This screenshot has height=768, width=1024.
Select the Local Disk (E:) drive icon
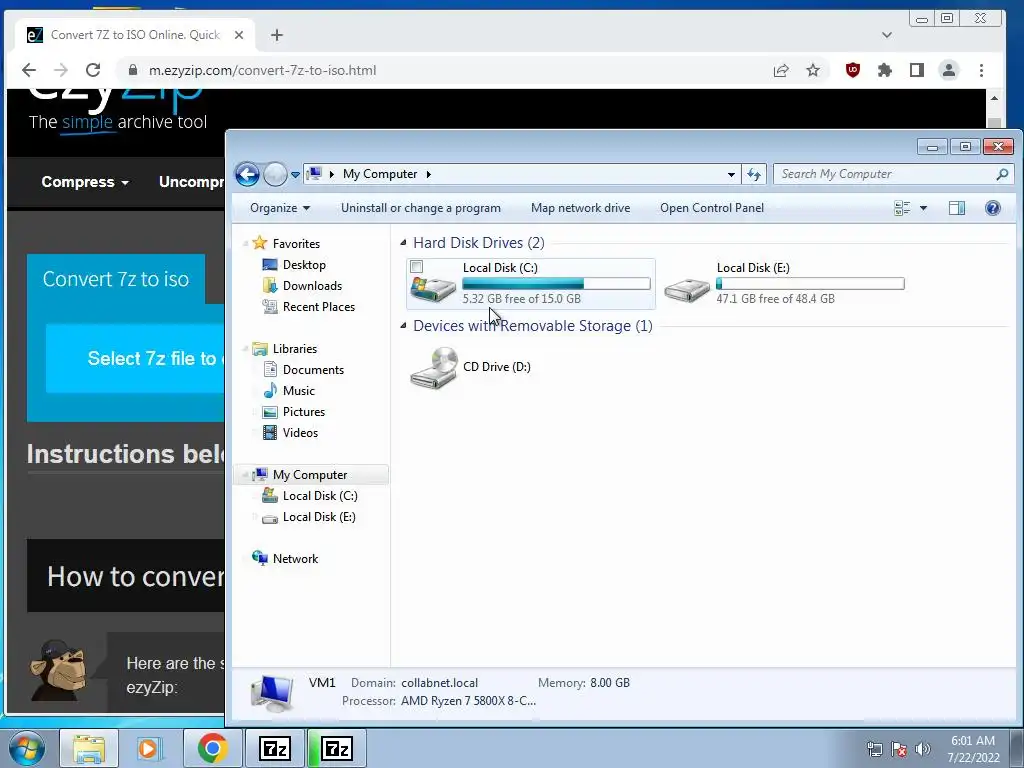[x=687, y=288]
